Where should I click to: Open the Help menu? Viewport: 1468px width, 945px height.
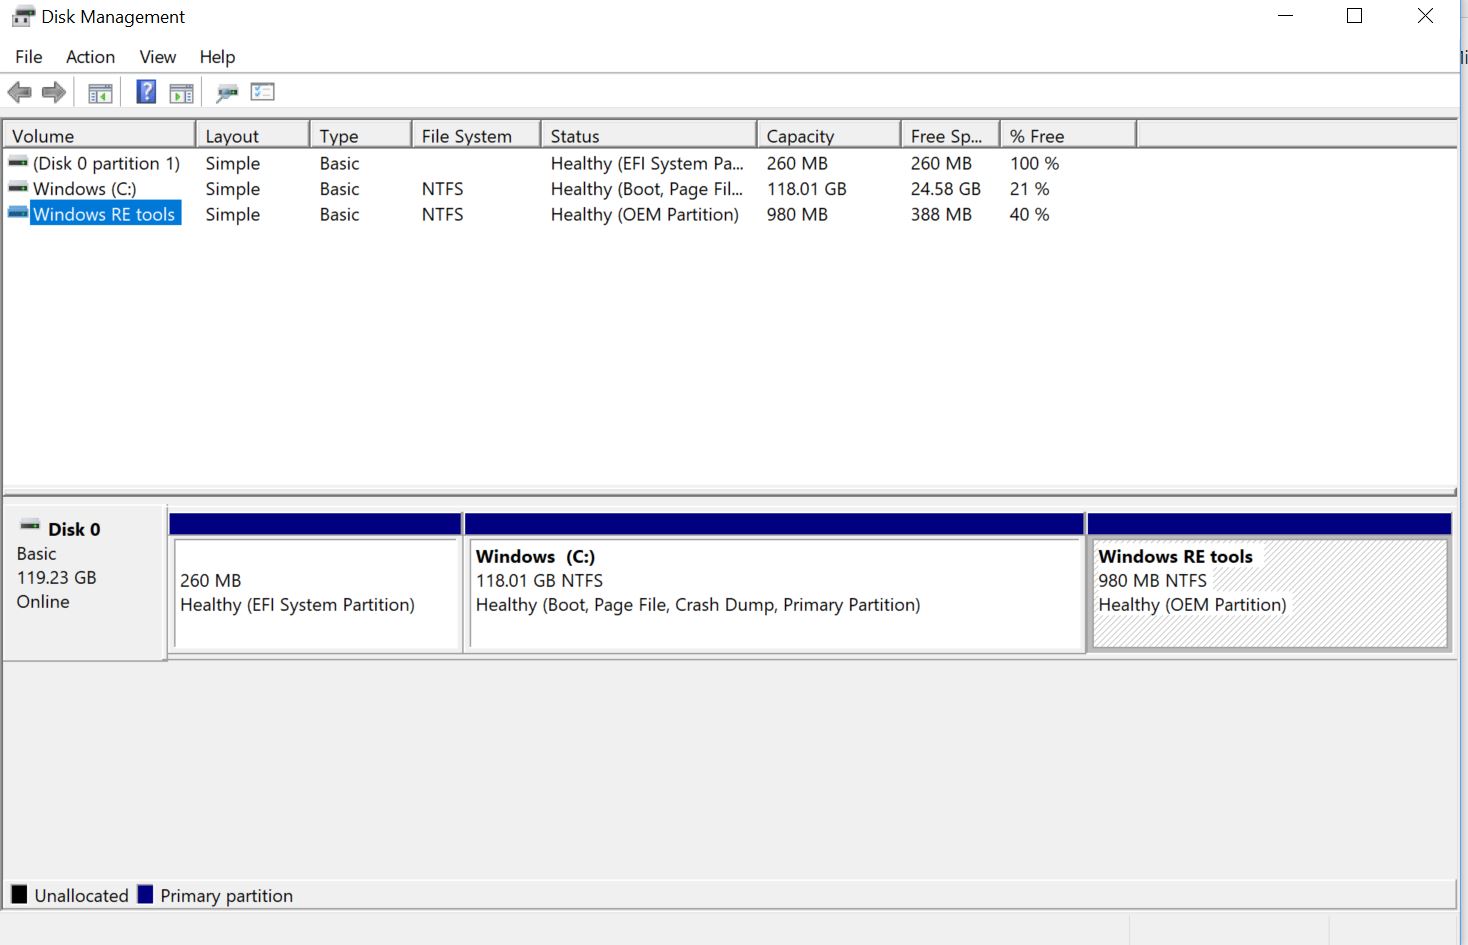[217, 57]
